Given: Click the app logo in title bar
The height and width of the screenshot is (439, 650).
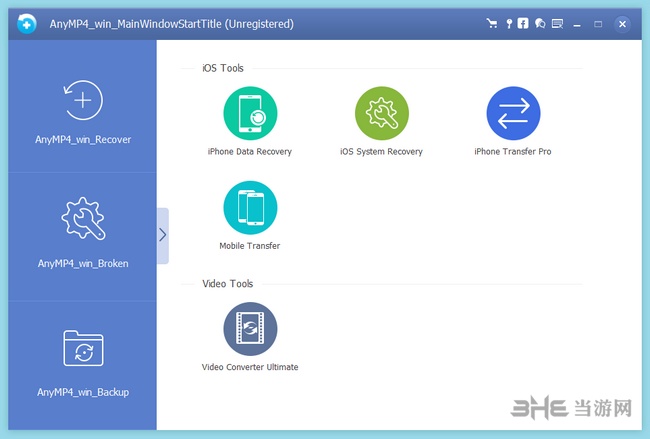Looking at the screenshot, I should tap(27, 24).
